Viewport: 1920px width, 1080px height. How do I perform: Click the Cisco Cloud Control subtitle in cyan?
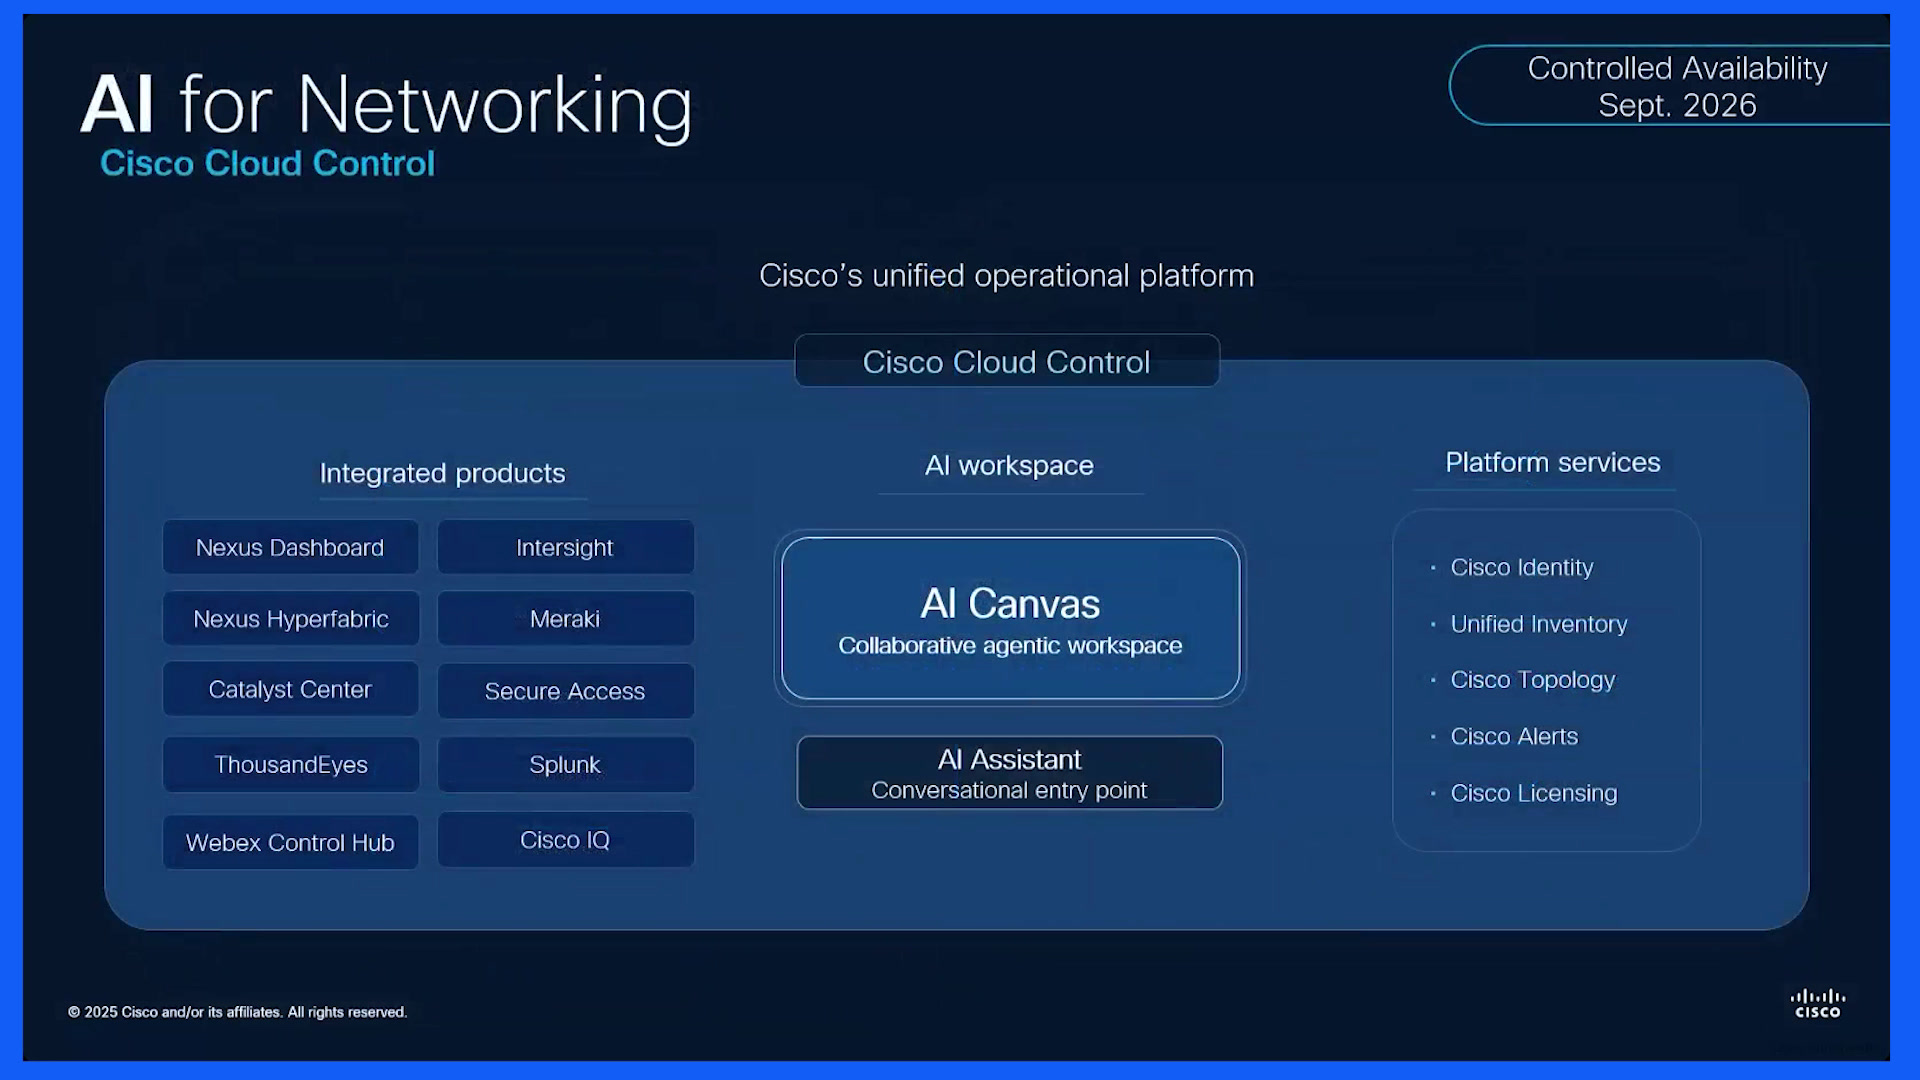pos(267,163)
